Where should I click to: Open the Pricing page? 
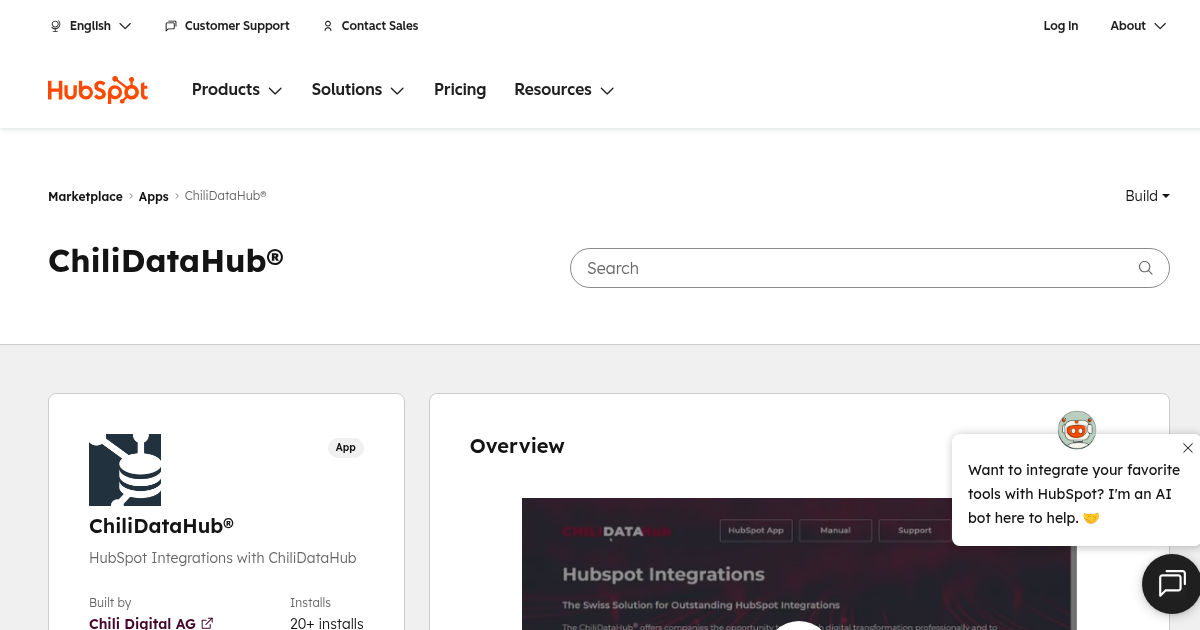click(x=460, y=90)
